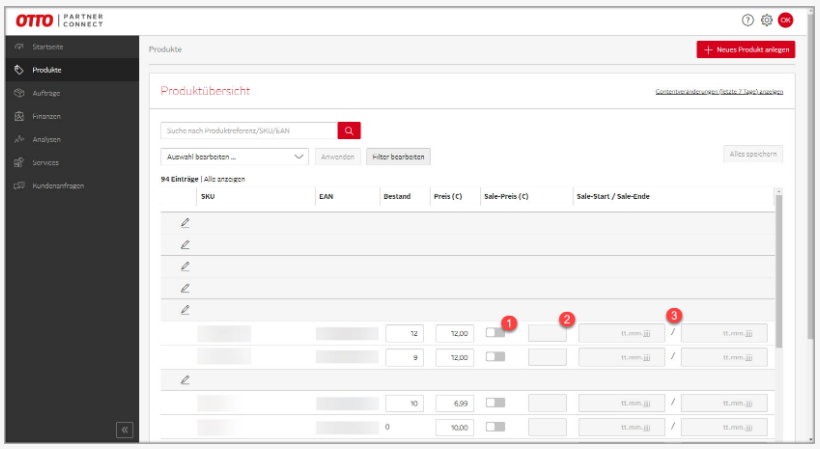
Task: Click Sale-Start date field in Bestand 12 row
Action: coord(622,333)
